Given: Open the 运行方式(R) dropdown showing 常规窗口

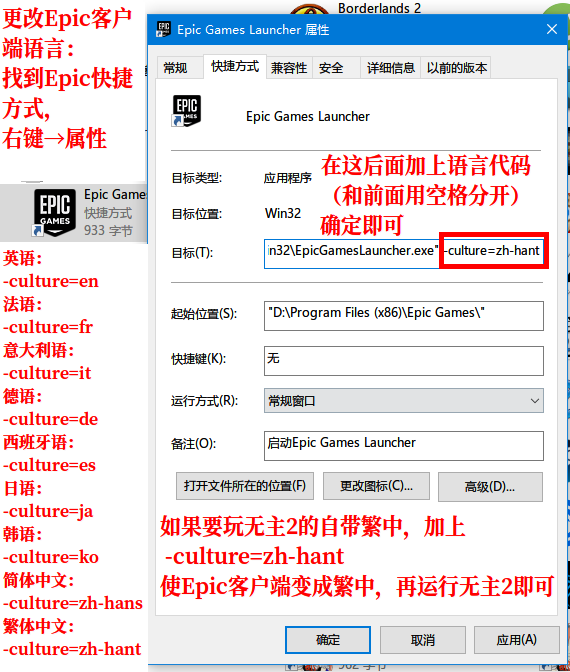Looking at the screenshot, I should click(x=404, y=401).
